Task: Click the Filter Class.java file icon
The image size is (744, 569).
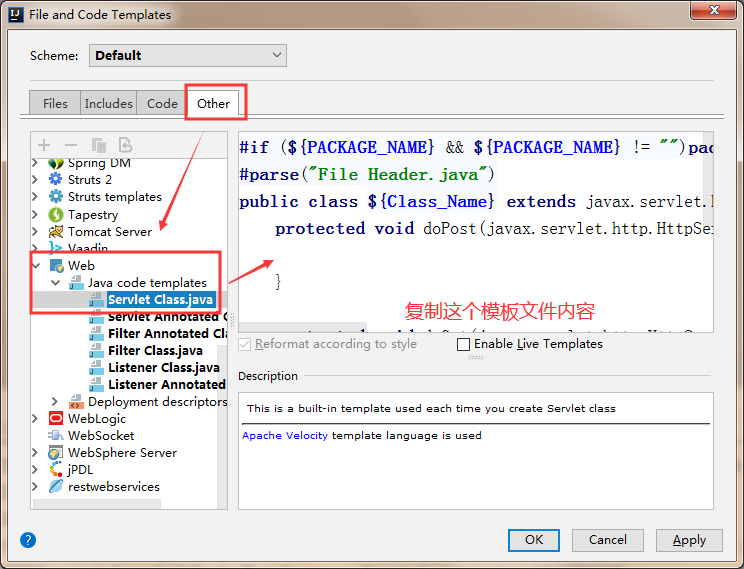Action: 96,351
